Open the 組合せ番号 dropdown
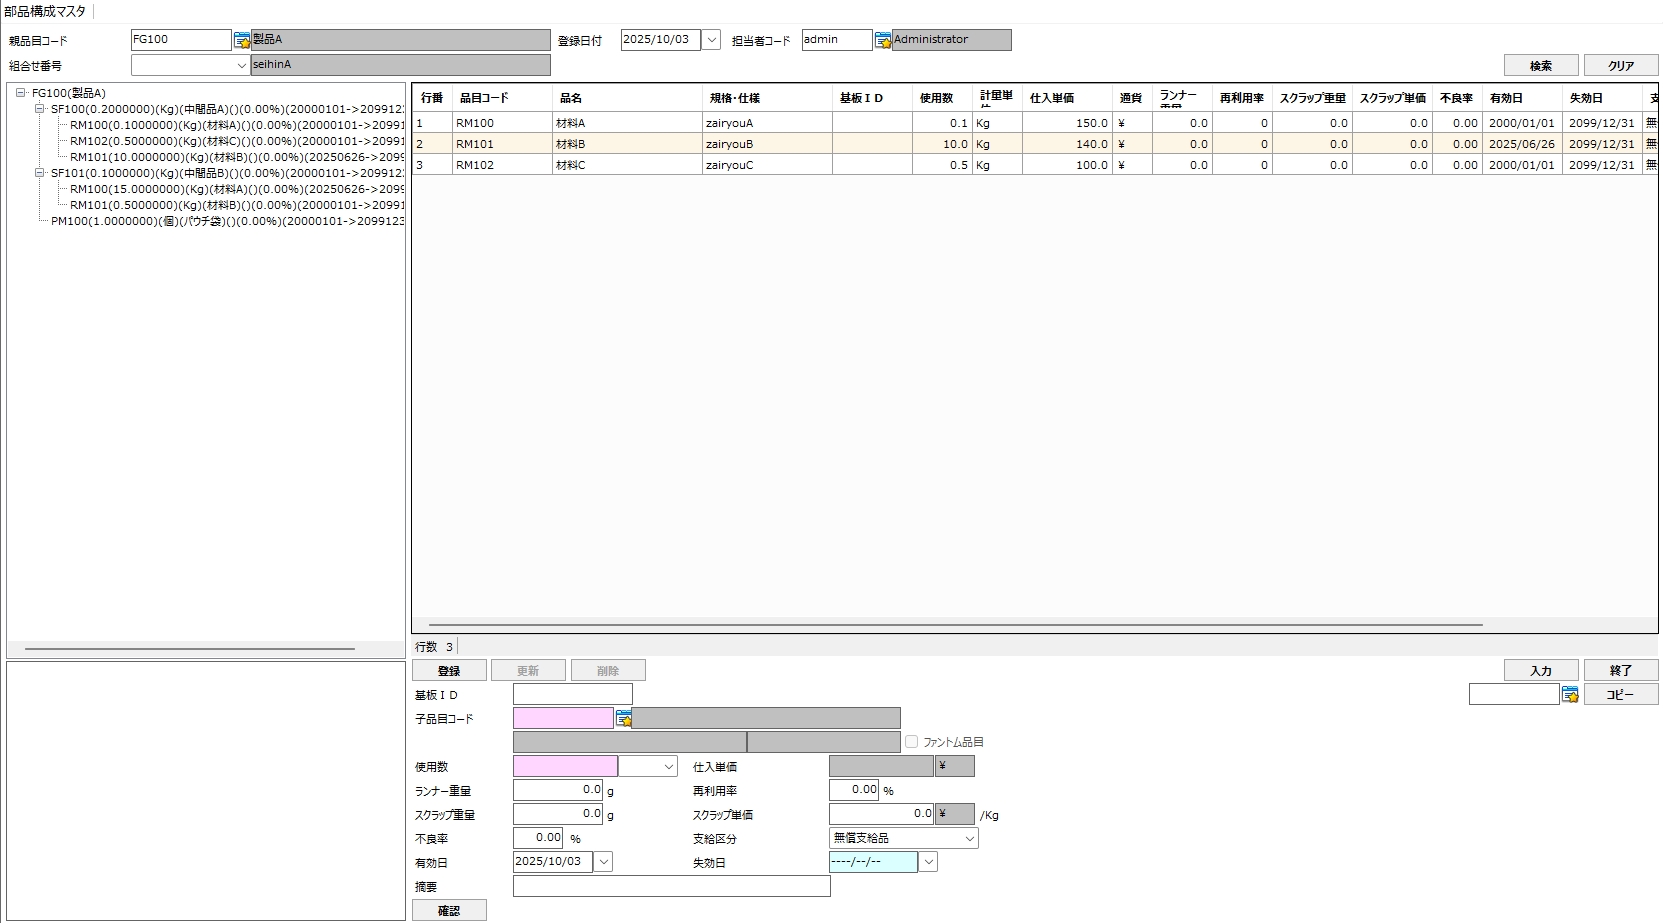The width and height of the screenshot is (1663, 923). 241,65
